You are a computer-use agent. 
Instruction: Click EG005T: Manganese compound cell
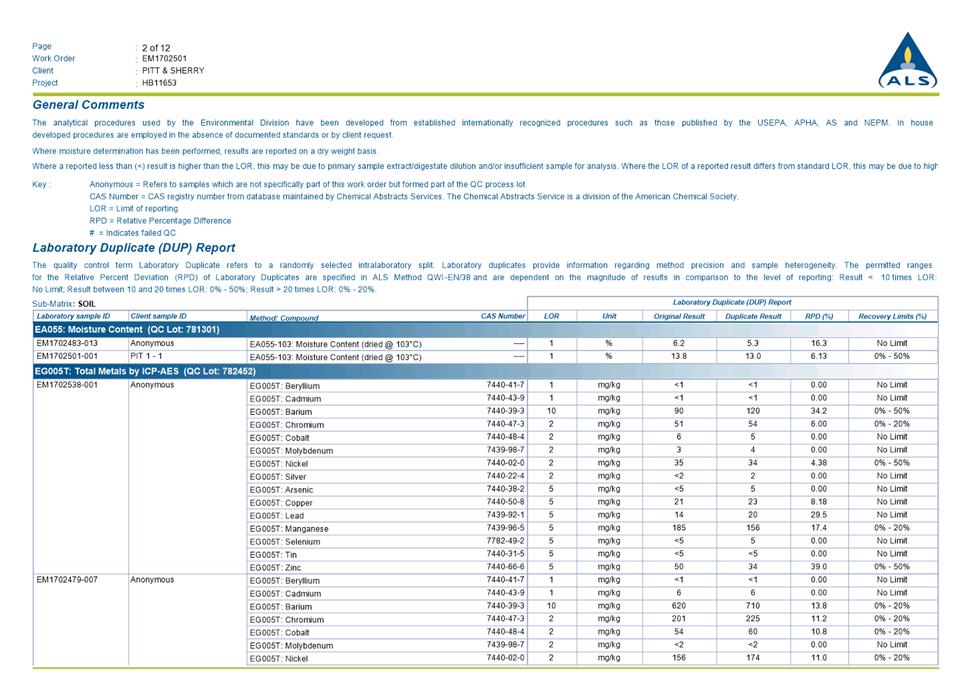point(289,529)
